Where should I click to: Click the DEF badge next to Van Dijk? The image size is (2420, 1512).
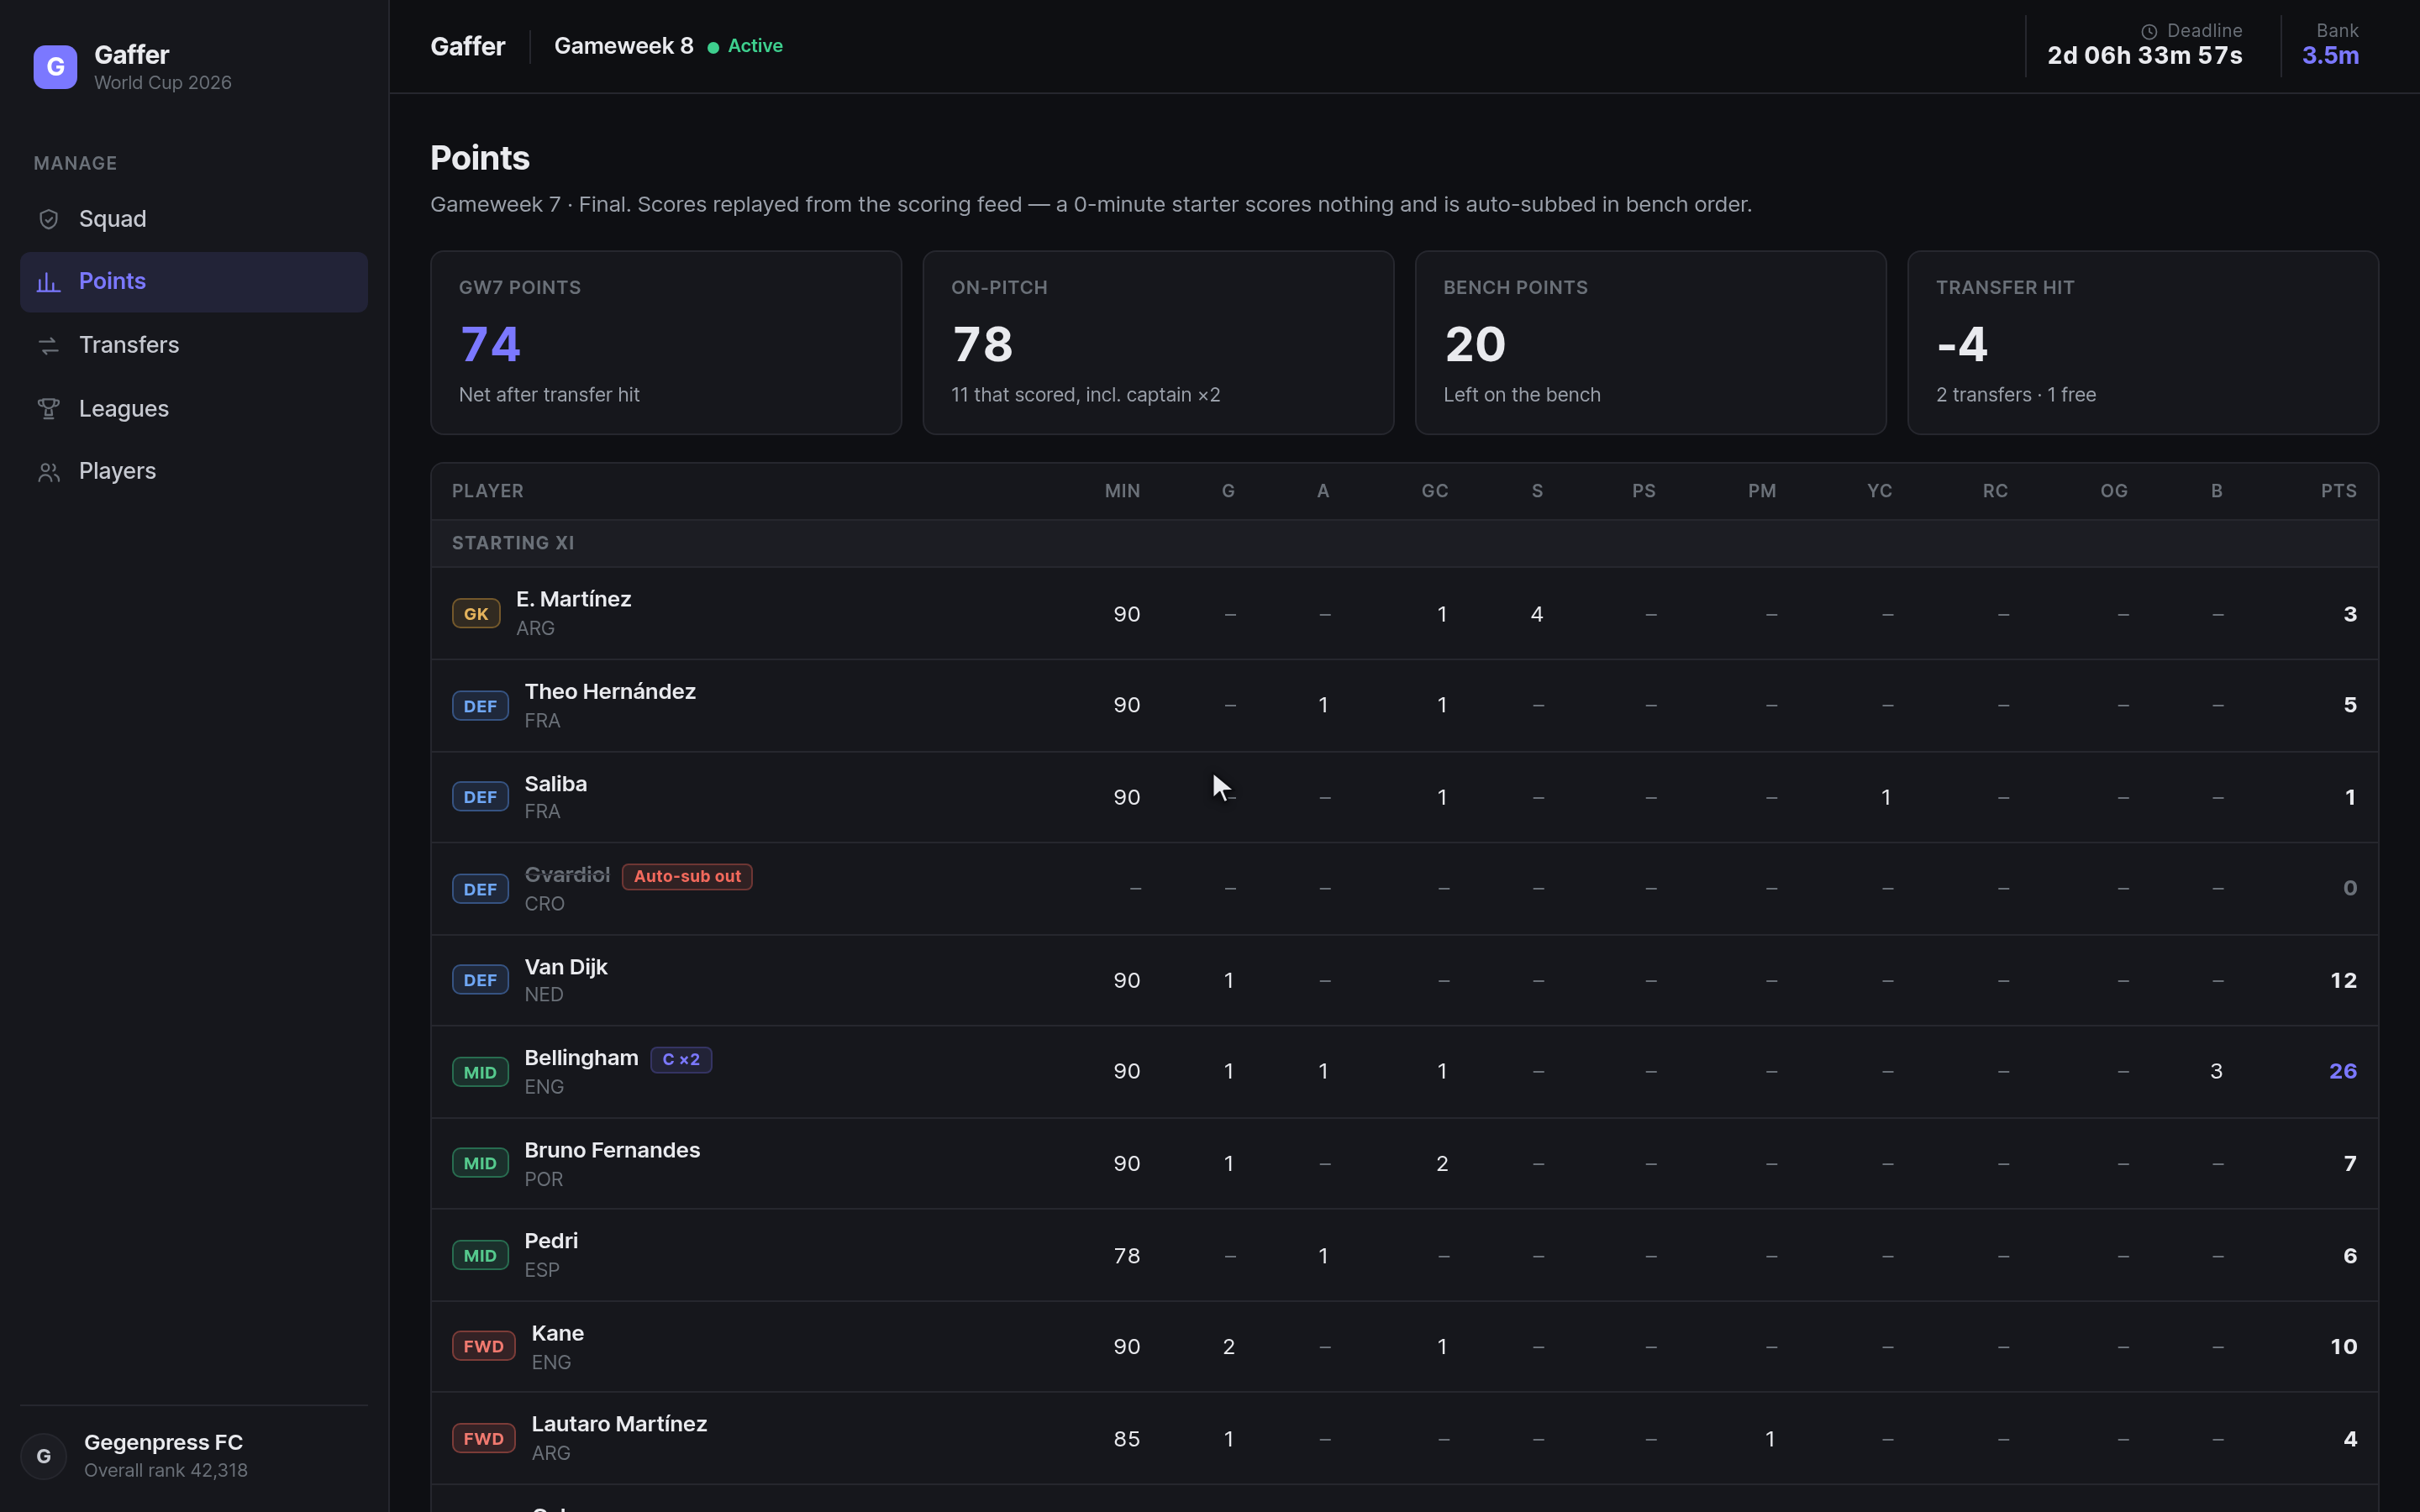pos(480,980)
